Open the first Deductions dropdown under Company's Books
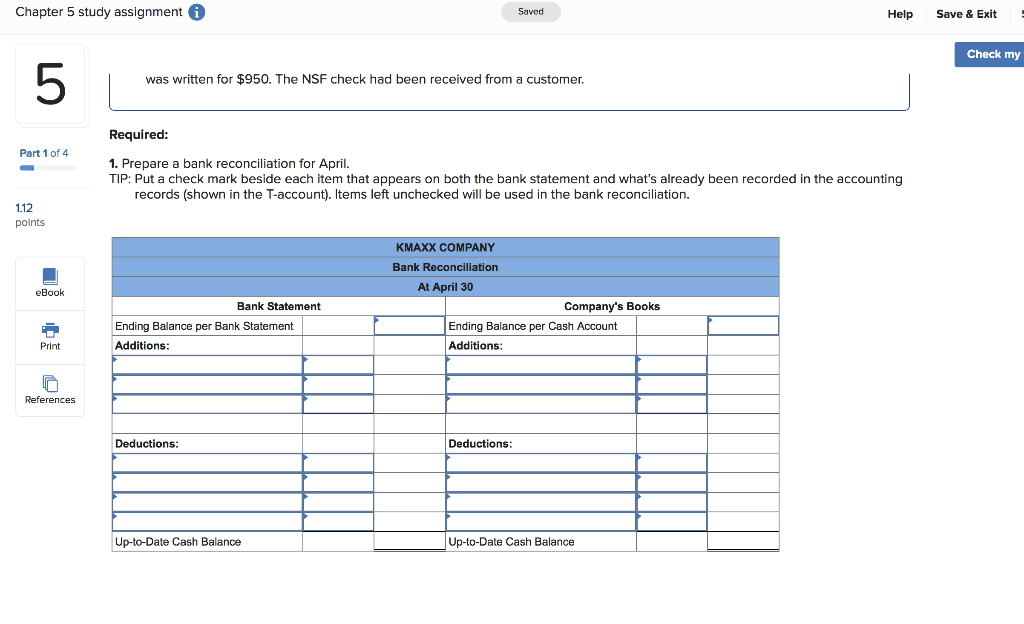The image size is (1024, 624). point(540,462)
